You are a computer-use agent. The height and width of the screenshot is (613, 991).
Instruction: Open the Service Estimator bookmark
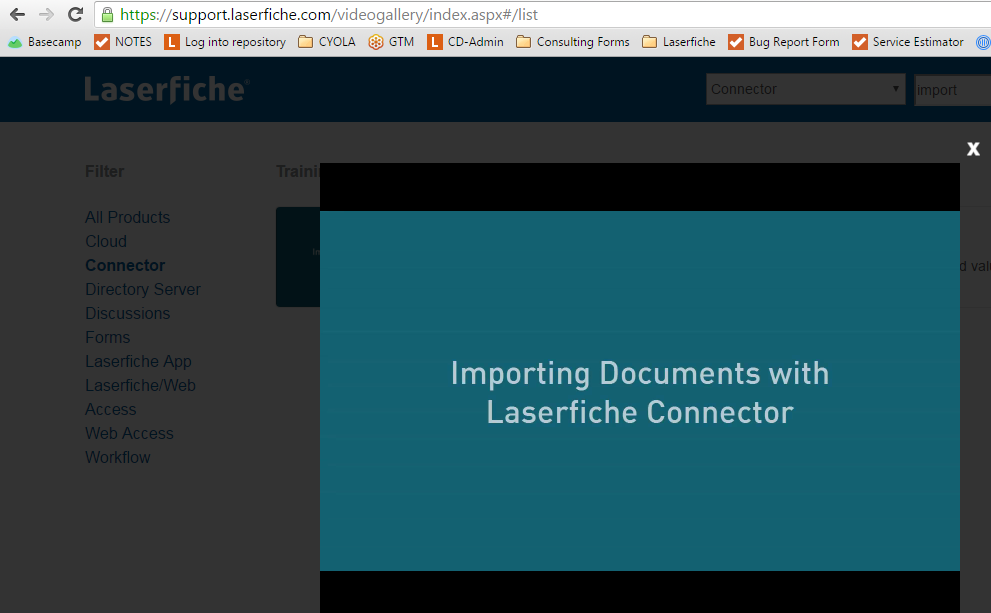click(x=908, y=42)
